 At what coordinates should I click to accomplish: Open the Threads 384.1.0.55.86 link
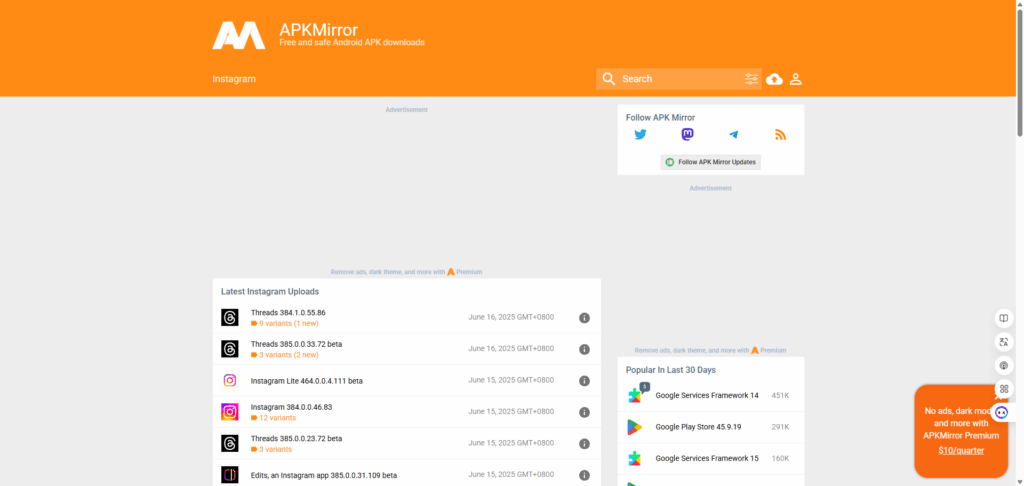(x=288, y=312)
